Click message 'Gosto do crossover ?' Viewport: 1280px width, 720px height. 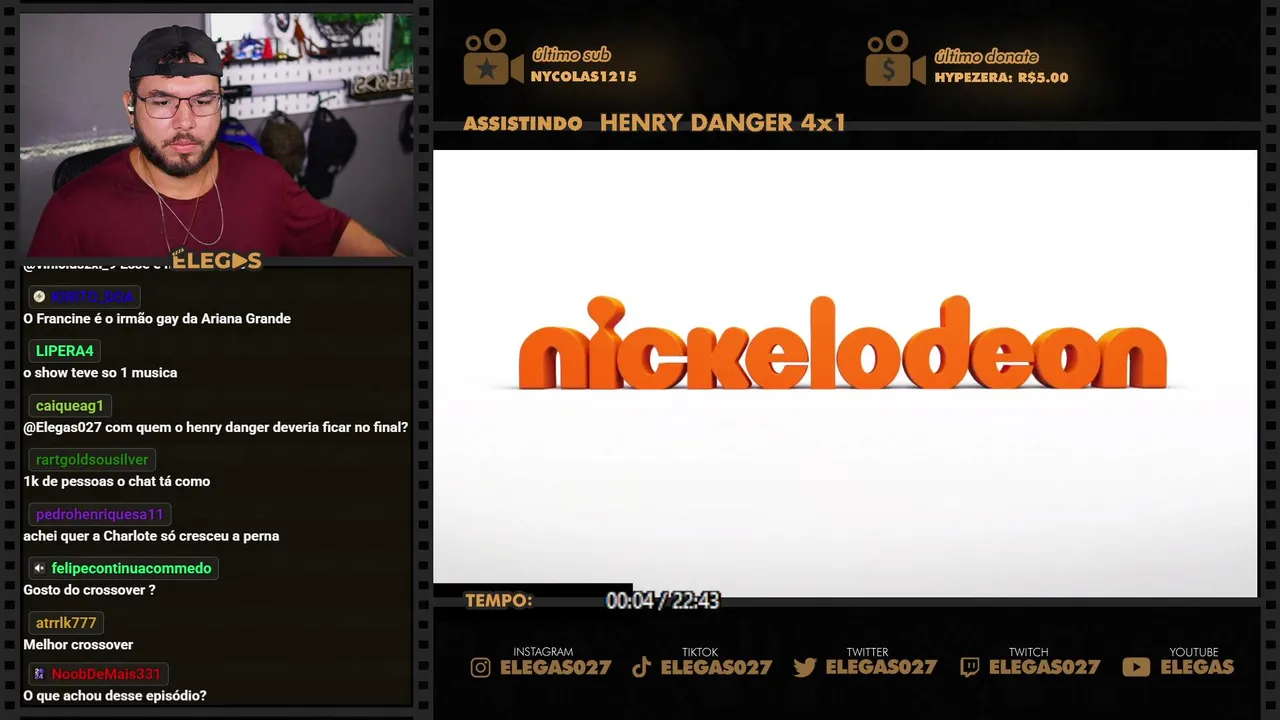[89, 590]
